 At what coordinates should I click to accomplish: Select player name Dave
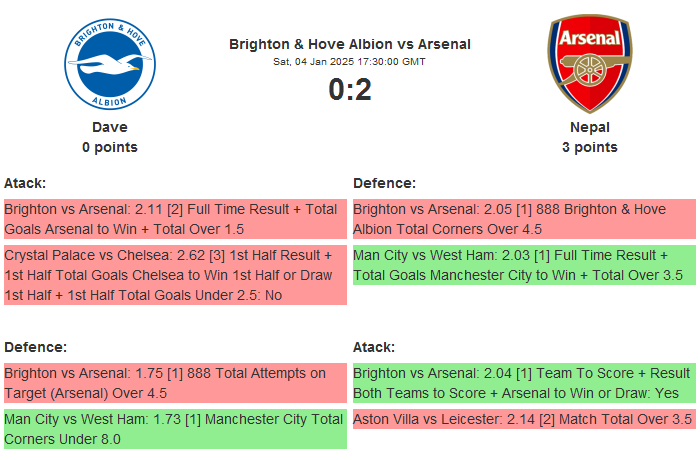(x=110, y=127)
